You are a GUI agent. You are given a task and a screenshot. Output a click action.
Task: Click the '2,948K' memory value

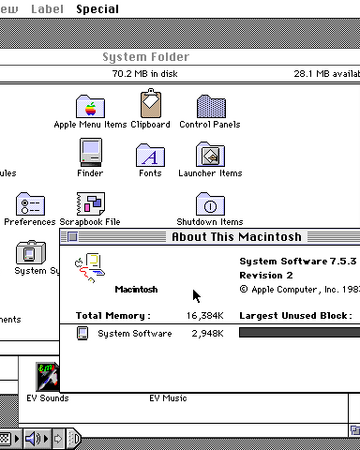[x=207, y=334]
